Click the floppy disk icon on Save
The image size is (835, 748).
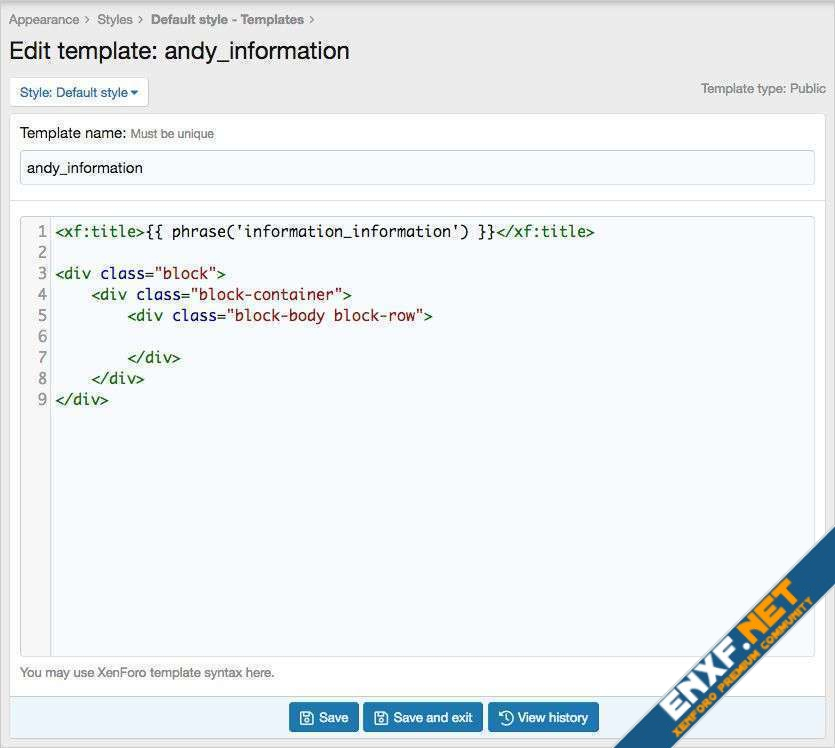(x=307, y=718)
